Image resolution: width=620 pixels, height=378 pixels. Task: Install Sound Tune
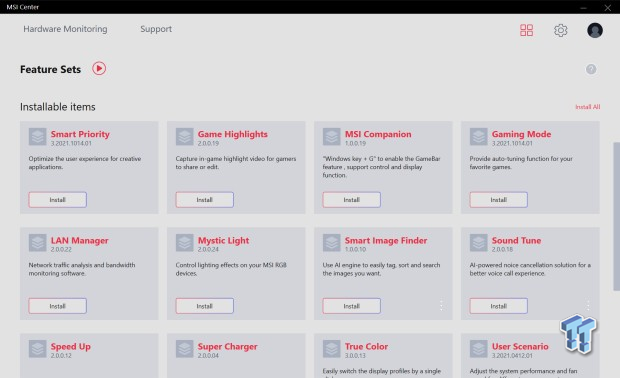click(499, 306)
